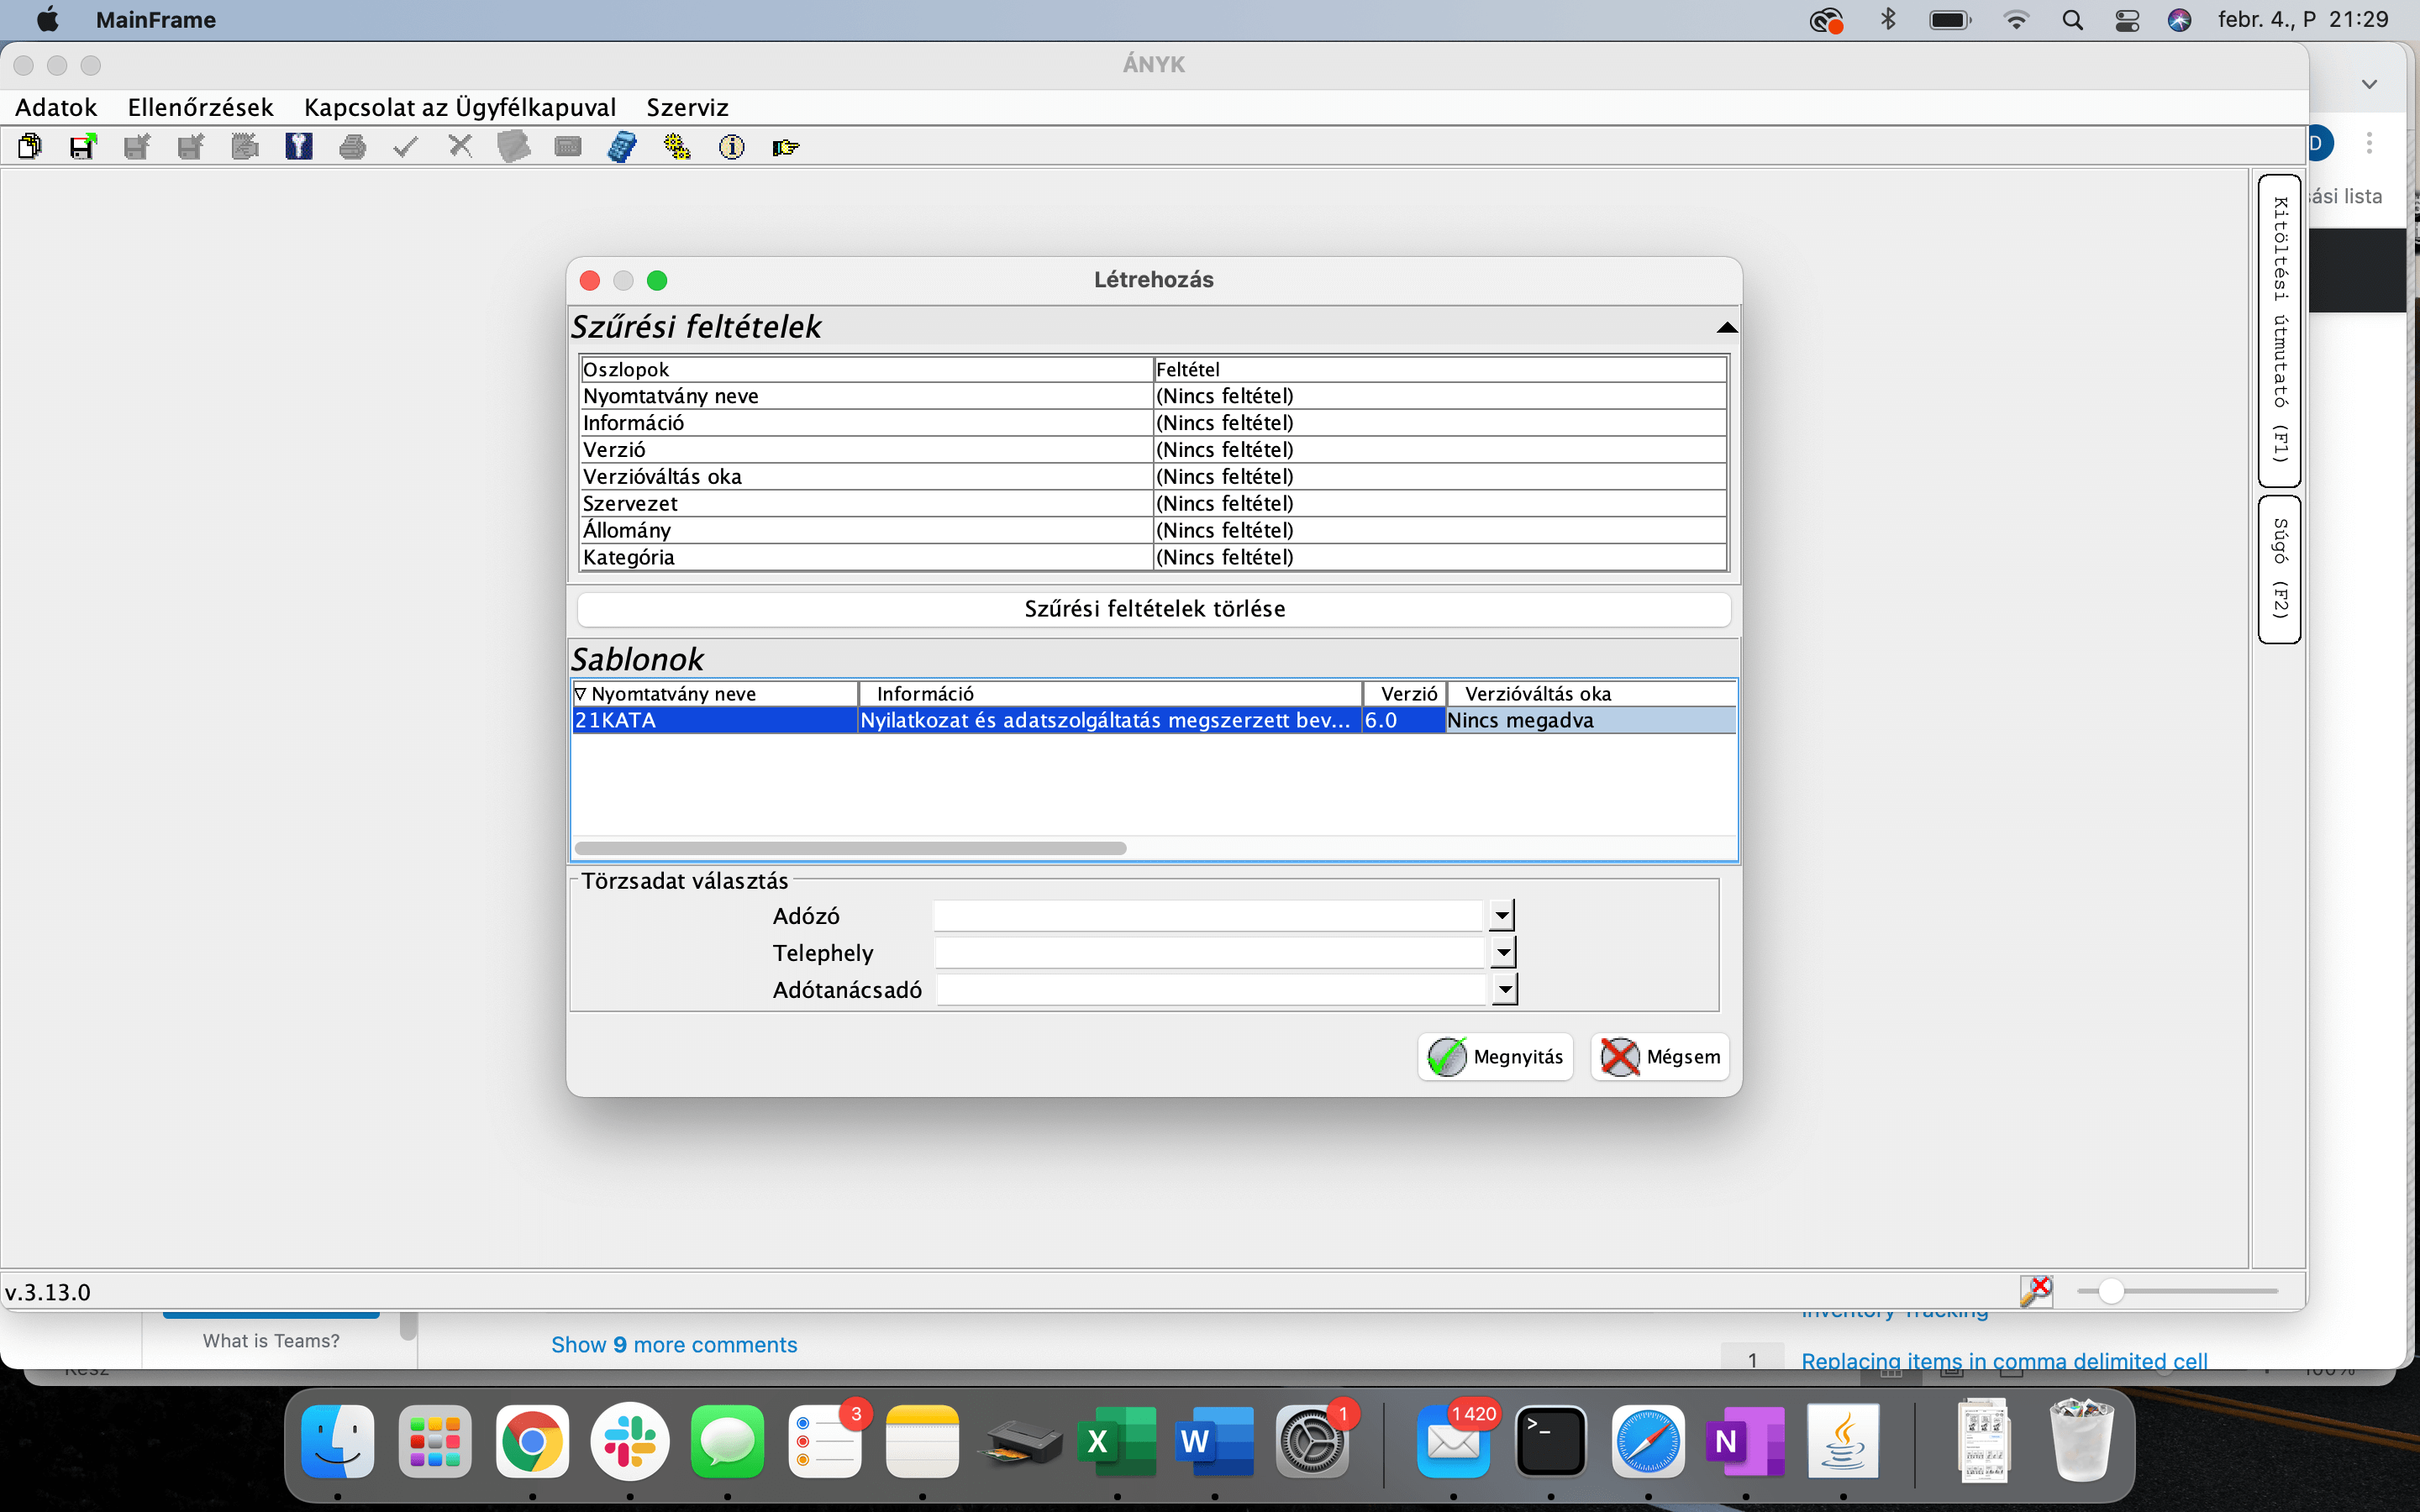The image size is (2420, 1512).
Task: Click the Szervezet filter condition cell
Action: [x=1440, y=504]
